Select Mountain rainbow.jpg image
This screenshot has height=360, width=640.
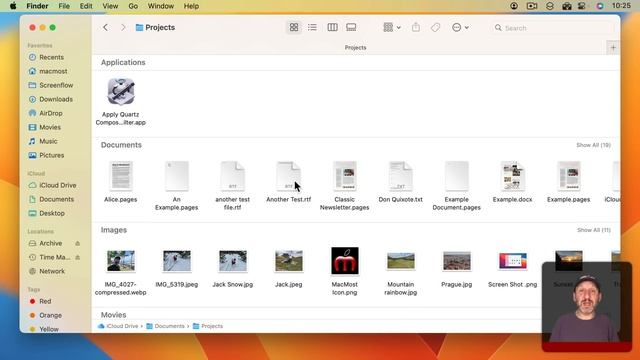pyautogui.click(x=400, y=261)
